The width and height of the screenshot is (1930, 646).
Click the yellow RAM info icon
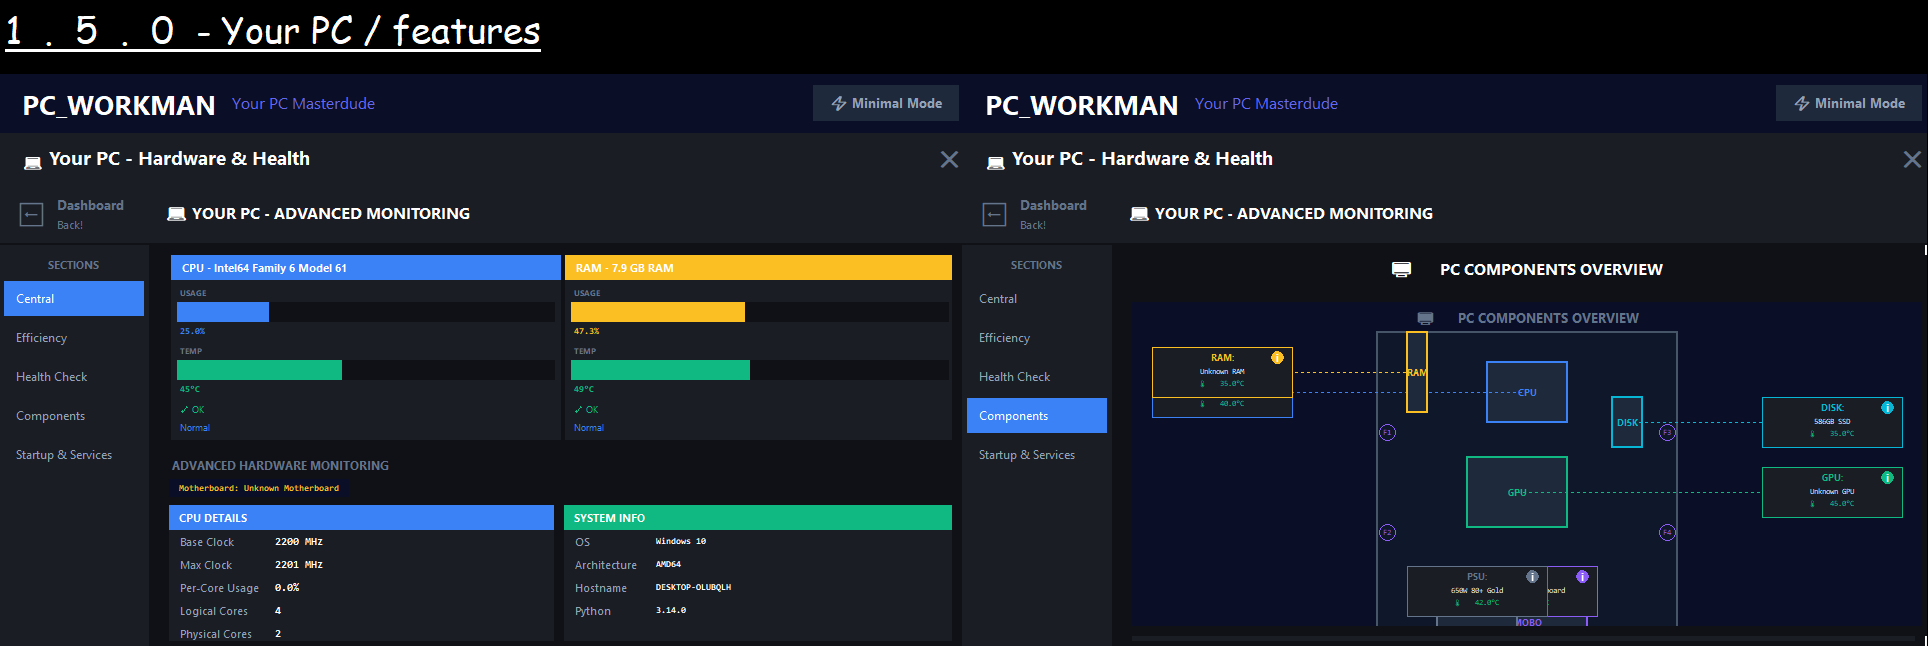1277,358
